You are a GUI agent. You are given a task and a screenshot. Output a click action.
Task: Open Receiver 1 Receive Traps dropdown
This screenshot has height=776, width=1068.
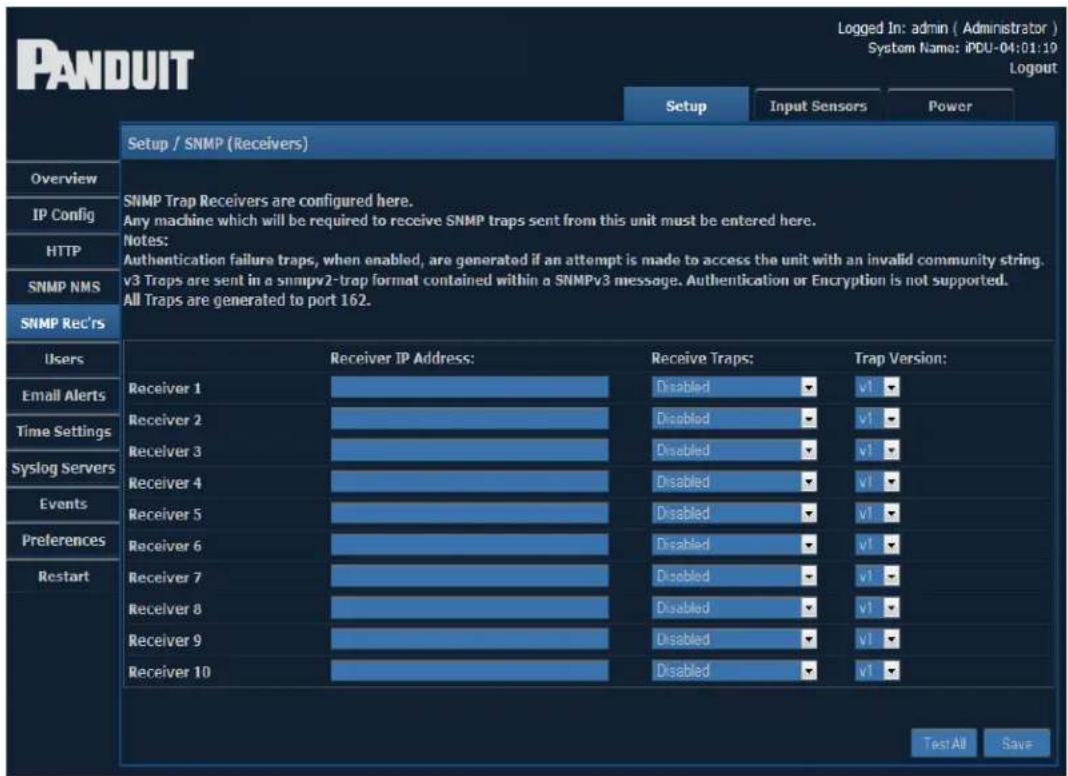pyautogui.click(x=734, y=387)
